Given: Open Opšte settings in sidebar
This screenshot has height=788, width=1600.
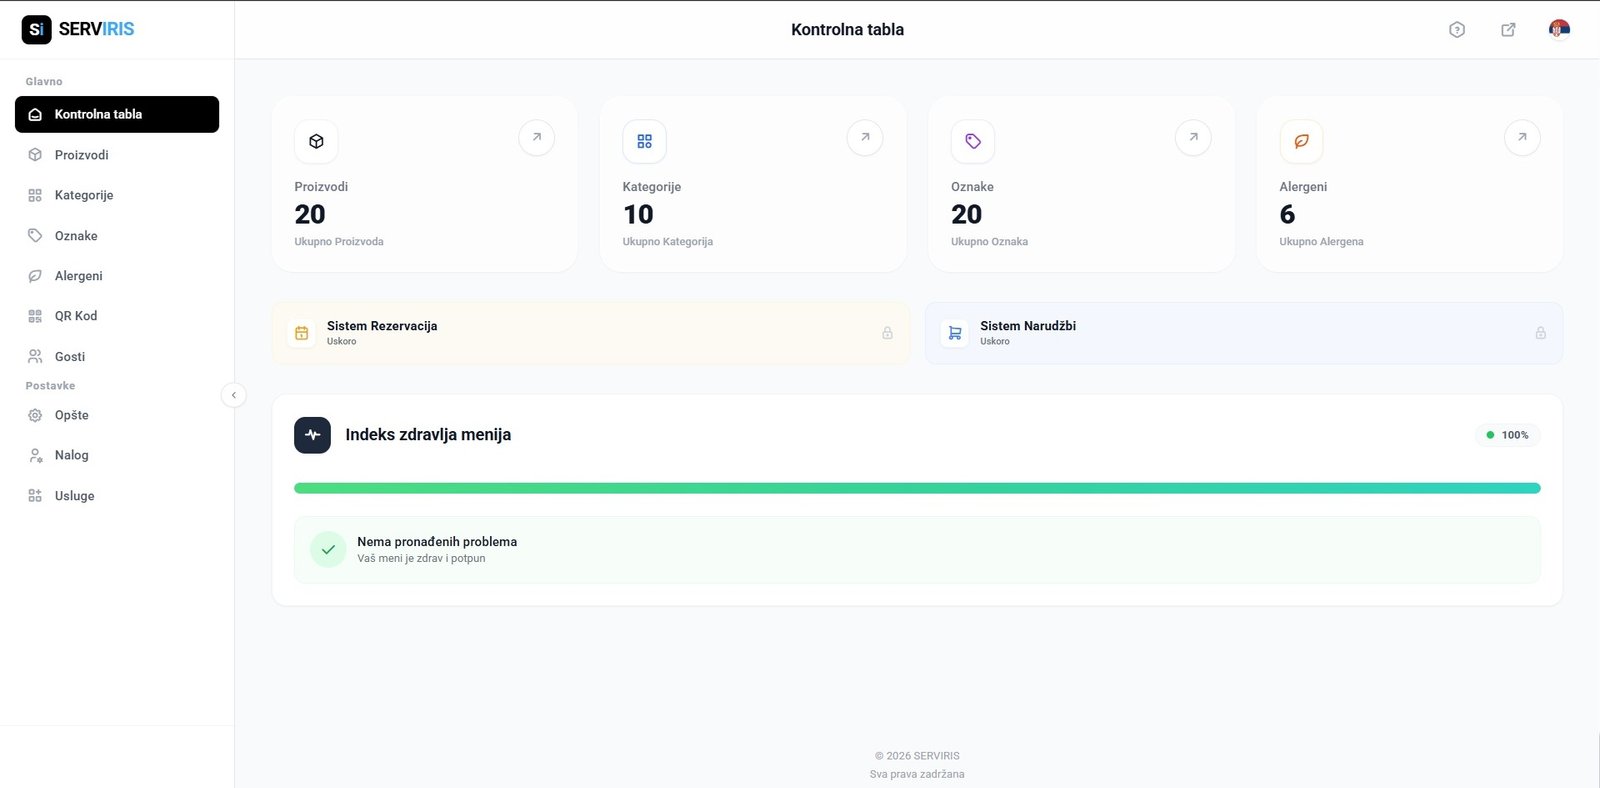Looking at the screenshot, I should [71, 415].
